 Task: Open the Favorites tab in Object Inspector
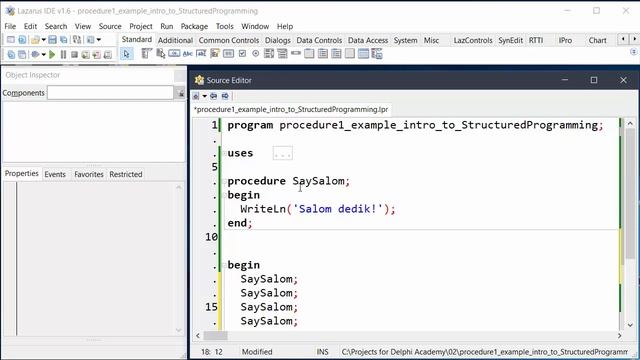(x=89, y=174)
